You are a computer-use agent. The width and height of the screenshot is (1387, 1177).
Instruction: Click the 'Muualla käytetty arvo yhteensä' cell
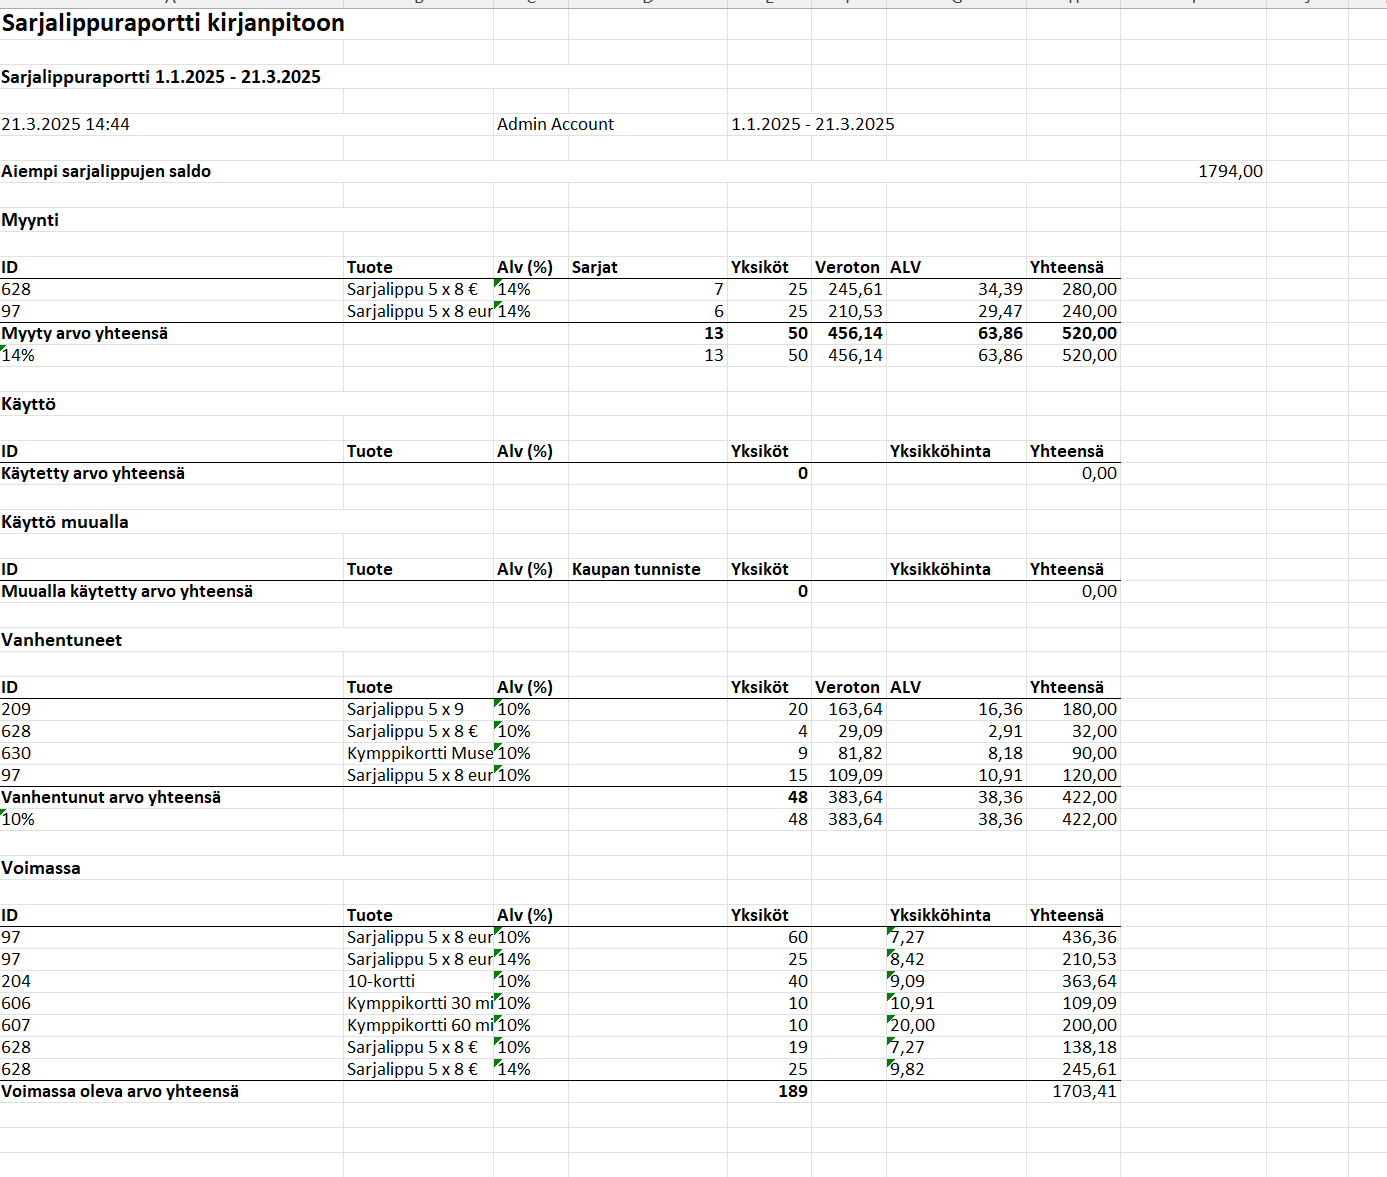pyautogui.click(x=127, y=591)
